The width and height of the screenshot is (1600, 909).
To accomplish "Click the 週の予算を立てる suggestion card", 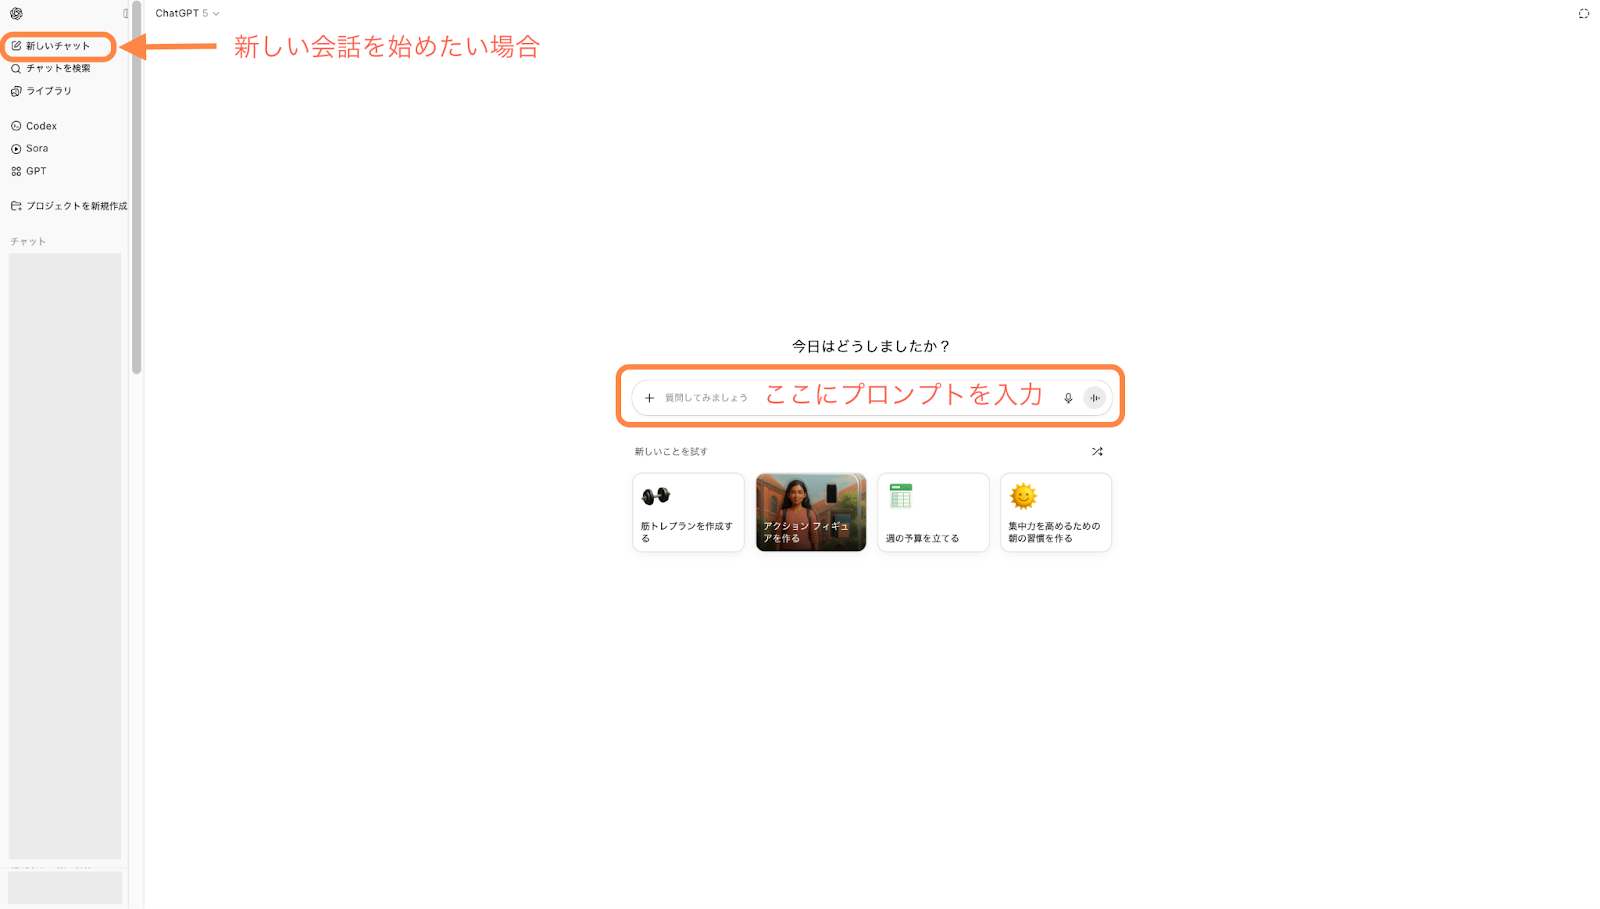I will [932, 512].
